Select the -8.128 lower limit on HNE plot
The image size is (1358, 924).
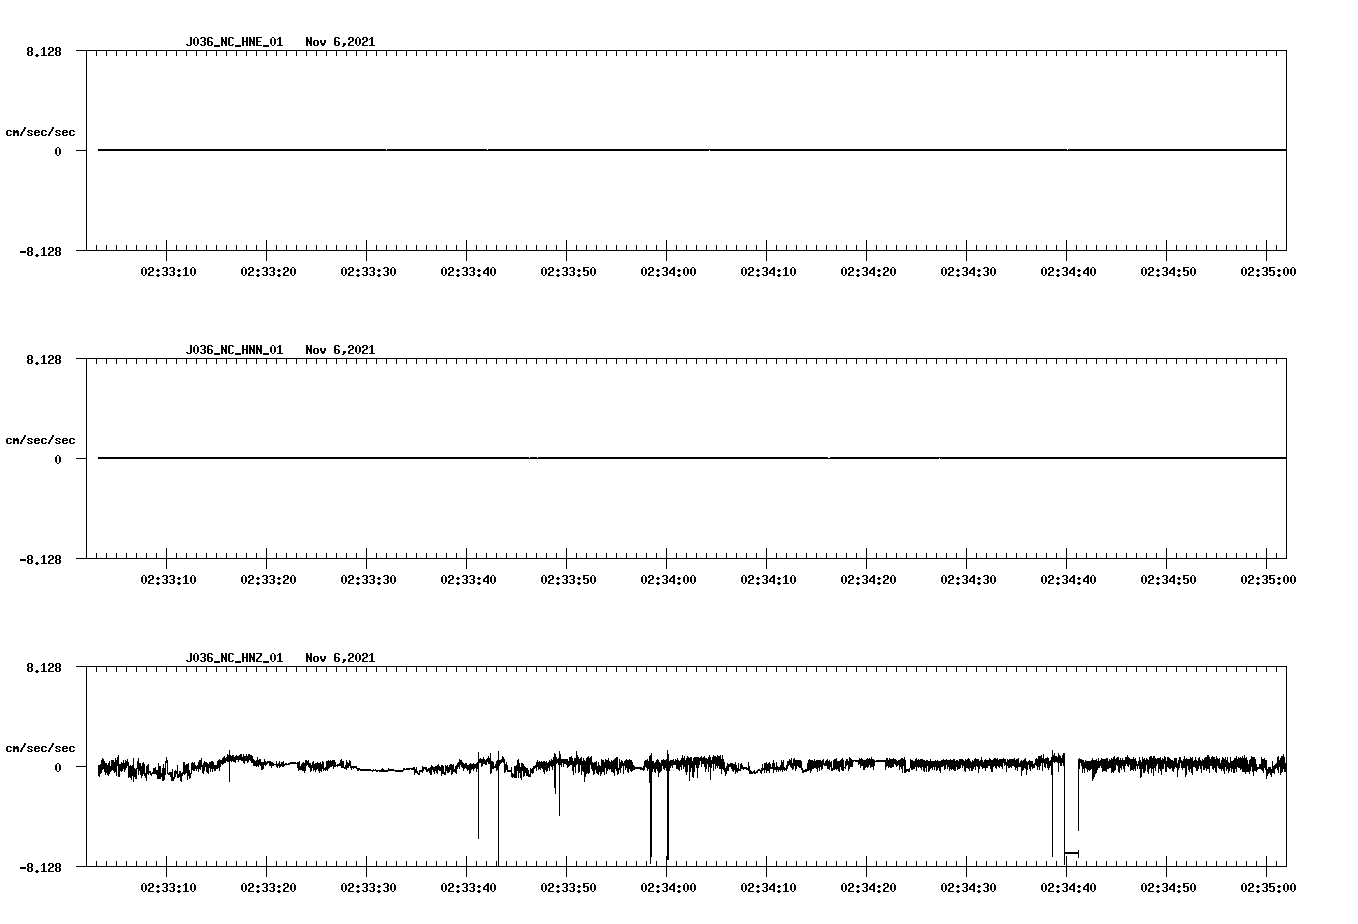(41, 251)
